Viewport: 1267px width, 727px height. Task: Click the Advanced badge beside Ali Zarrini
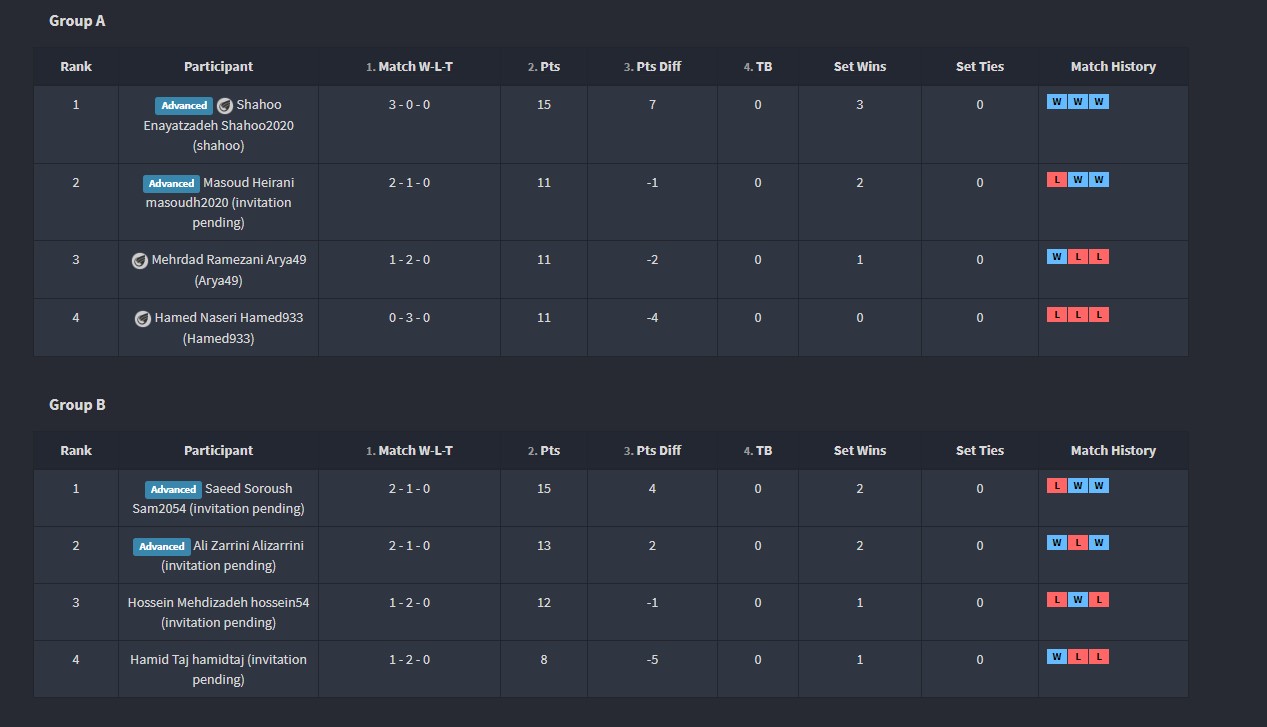coord(162,546)
